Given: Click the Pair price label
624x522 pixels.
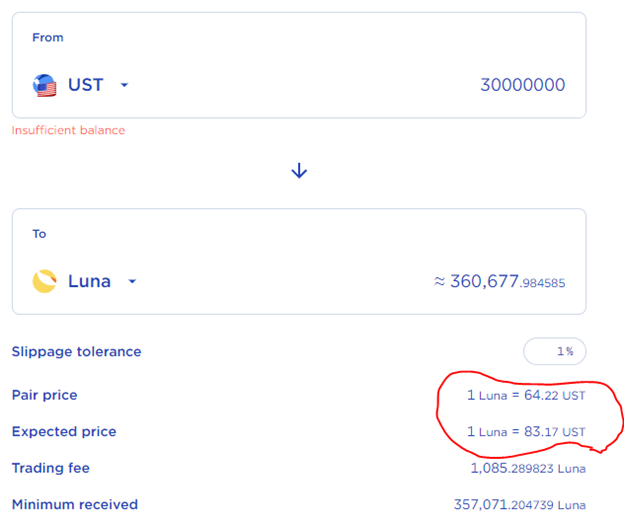Looking at the screenshot, I should [x=45, y=395].
